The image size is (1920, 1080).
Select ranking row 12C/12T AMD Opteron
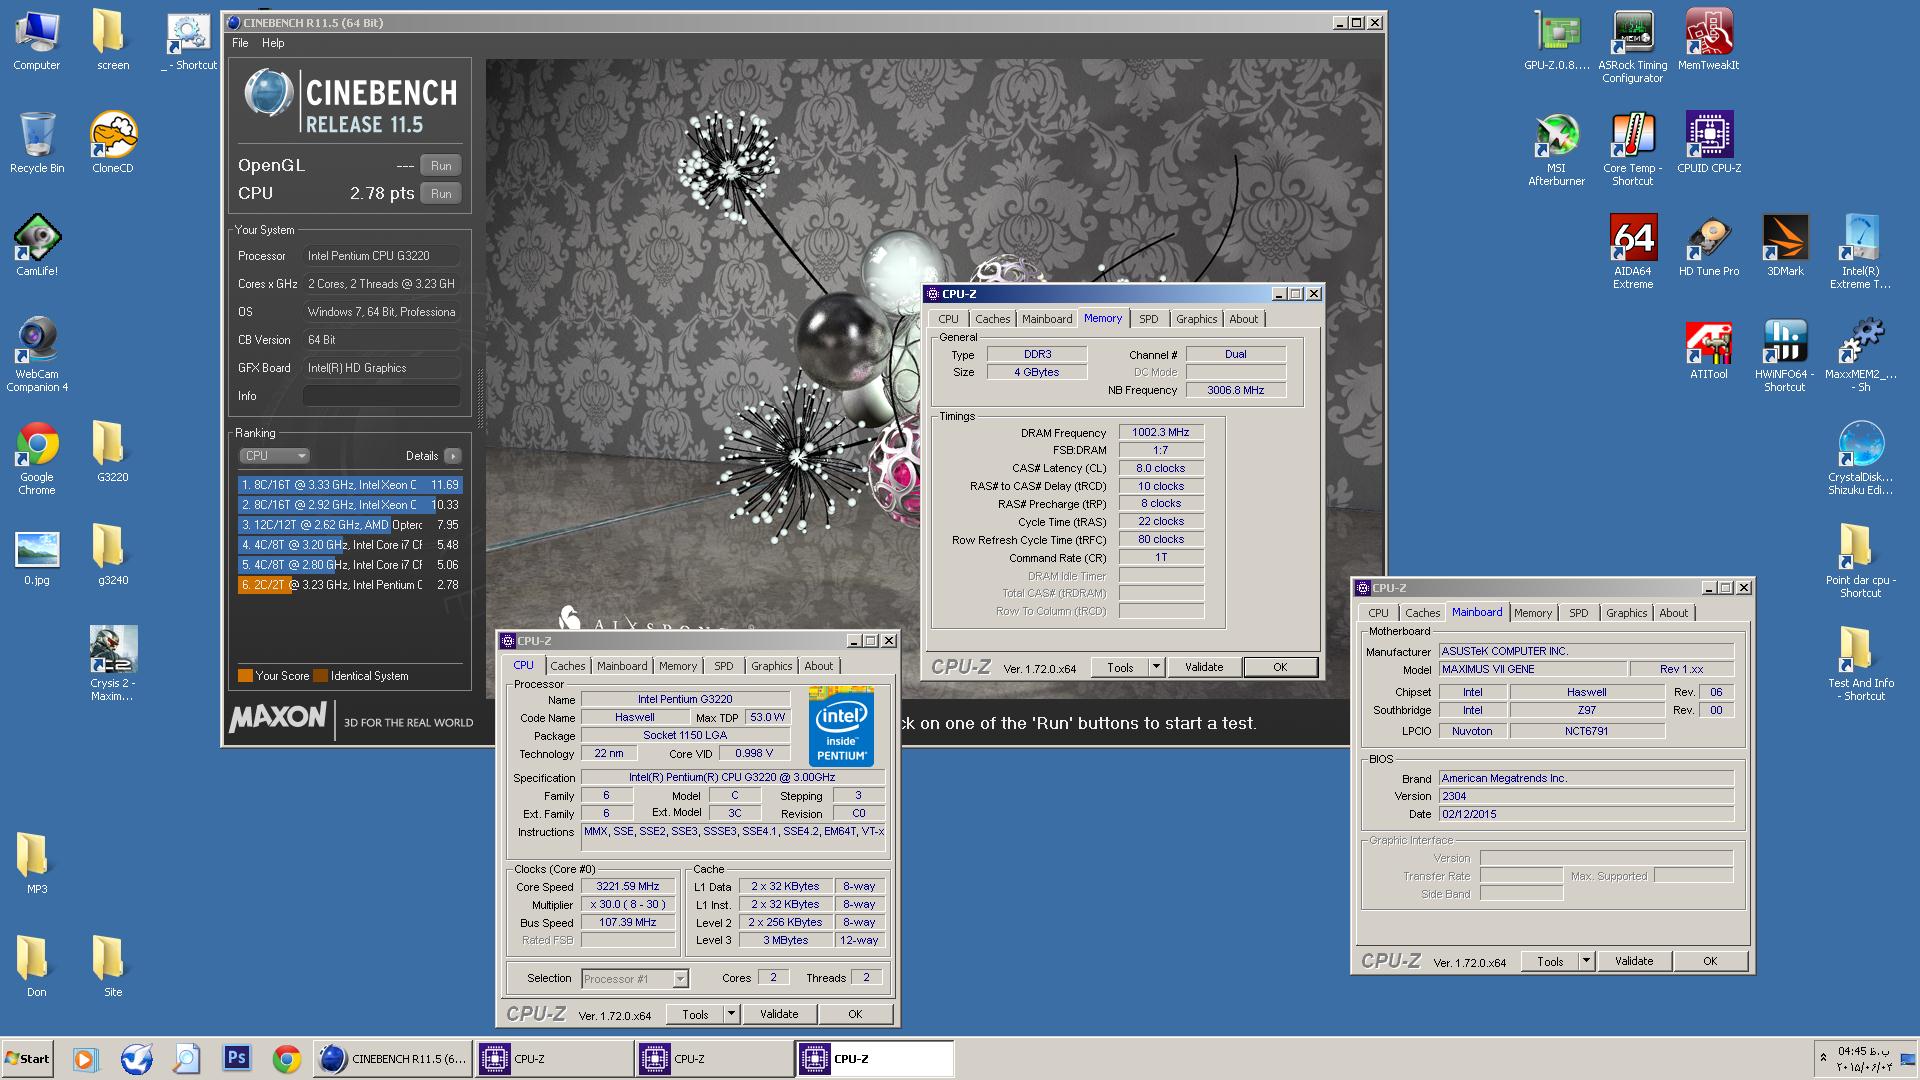350,524
